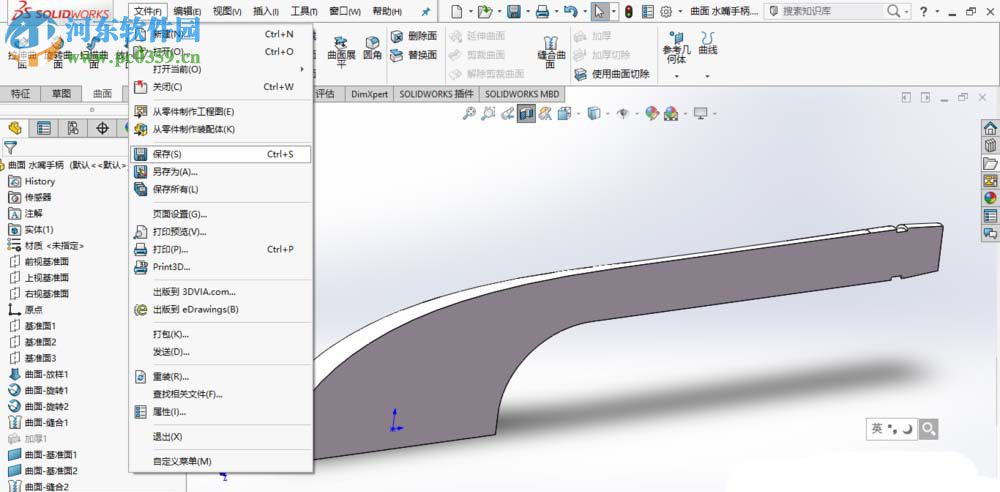
Task: Click the Delete Face (删除面) tool
Action: [x=413, y=36]
